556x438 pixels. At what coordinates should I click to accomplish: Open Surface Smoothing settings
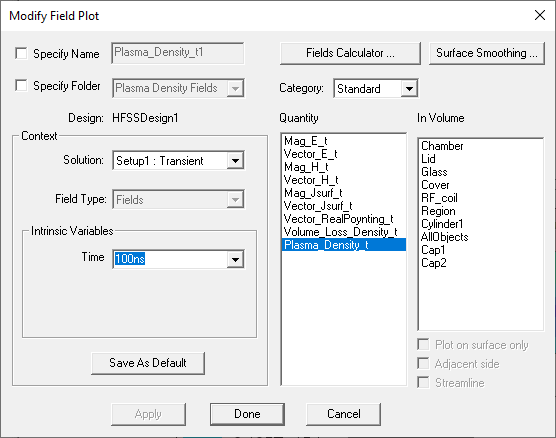(487, 53)
